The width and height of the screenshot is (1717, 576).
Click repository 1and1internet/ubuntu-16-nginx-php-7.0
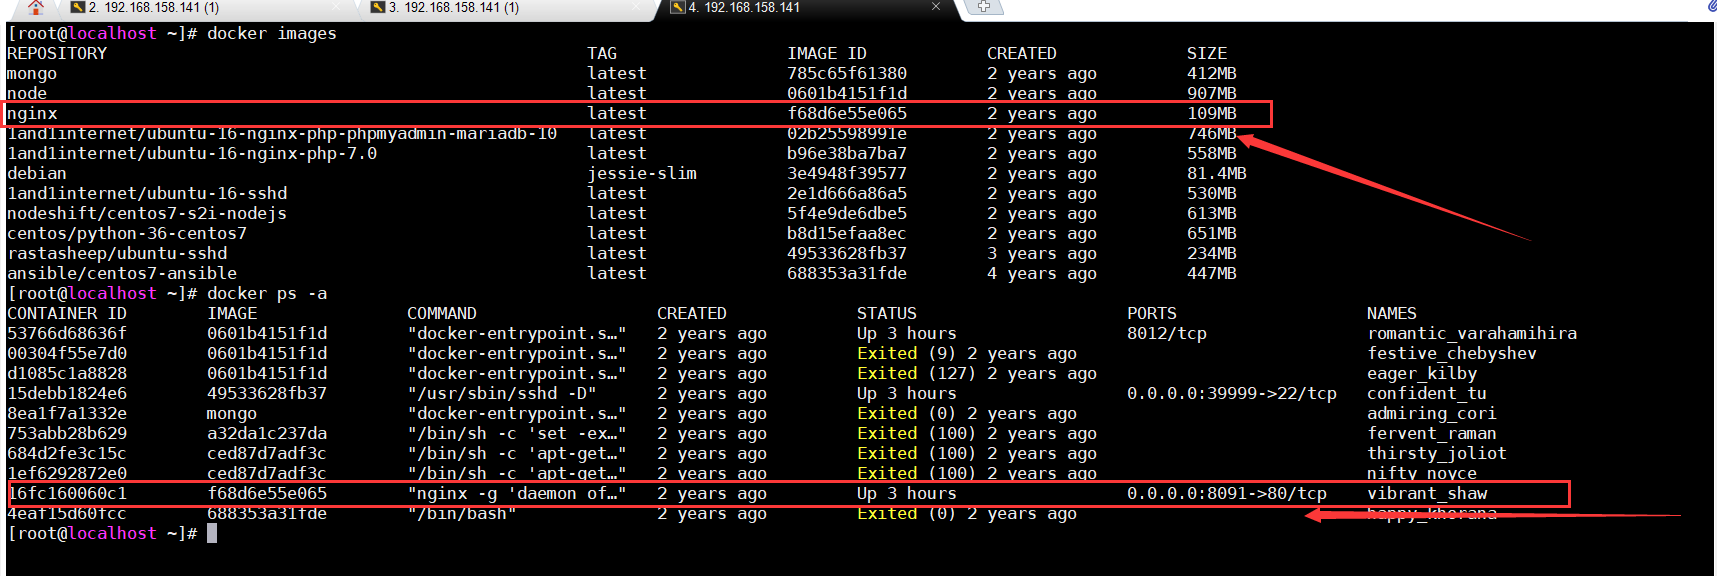[x=192, y=154]
